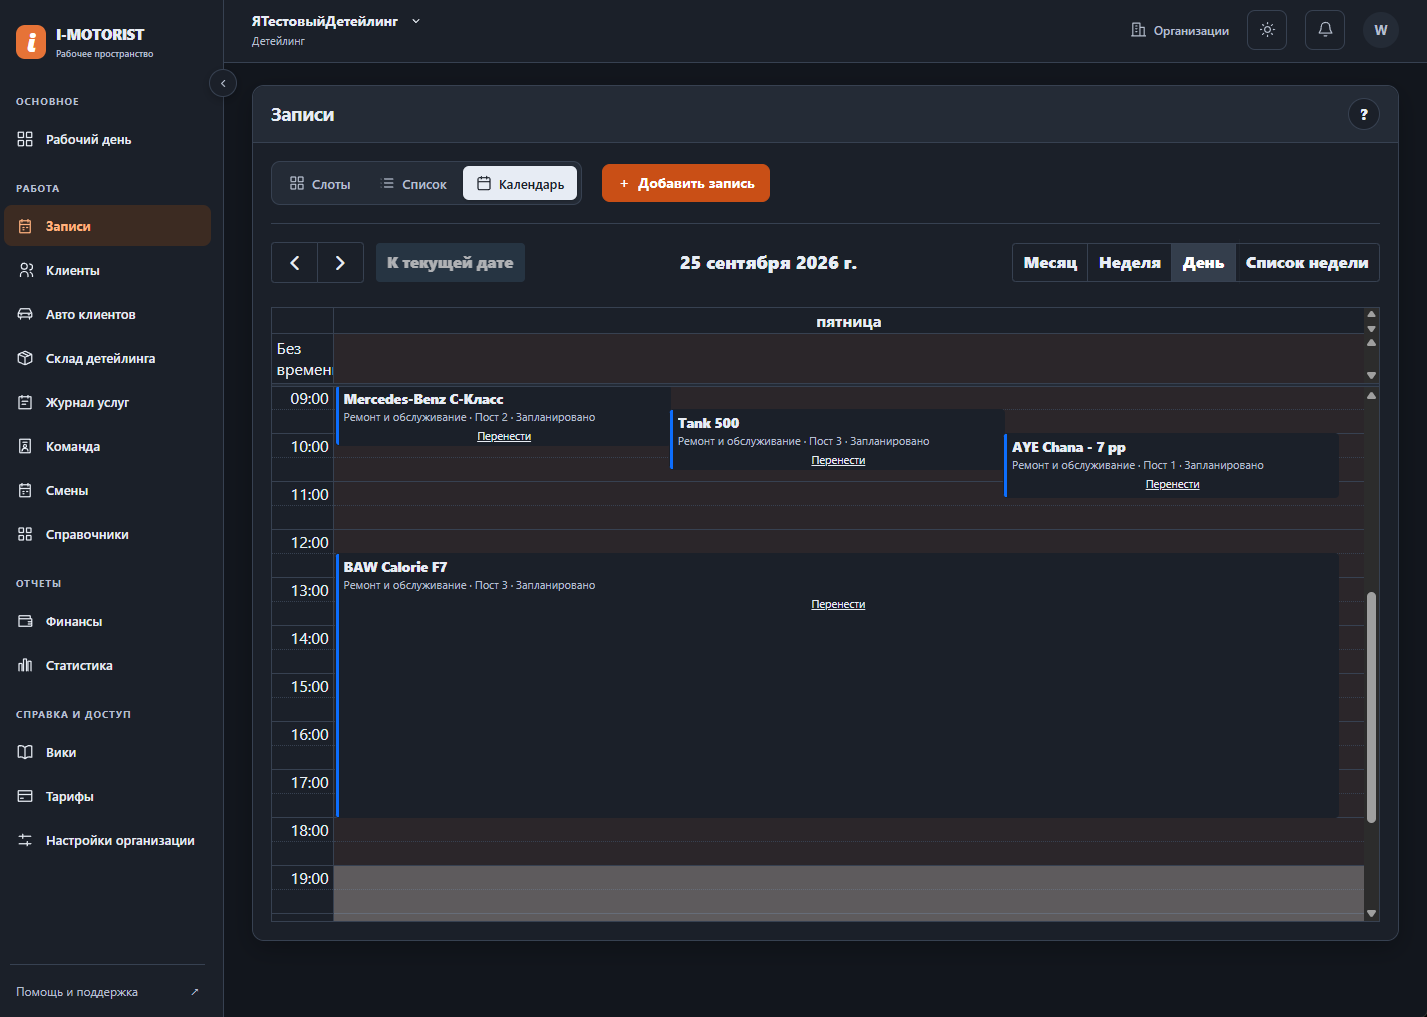
Task: Open the Записи sidebar item
Action: [x=108, y=226]
